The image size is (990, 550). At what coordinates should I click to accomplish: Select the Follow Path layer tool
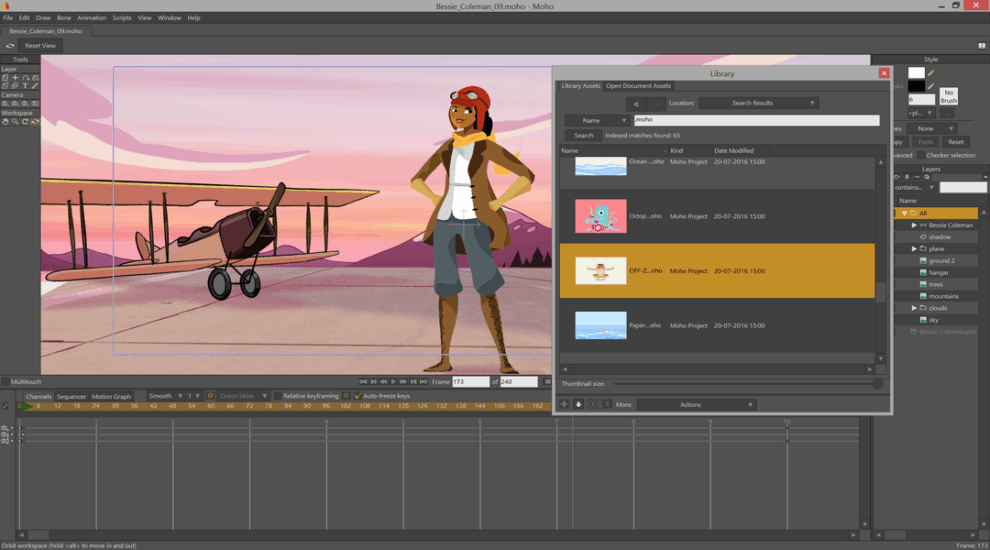25,78
